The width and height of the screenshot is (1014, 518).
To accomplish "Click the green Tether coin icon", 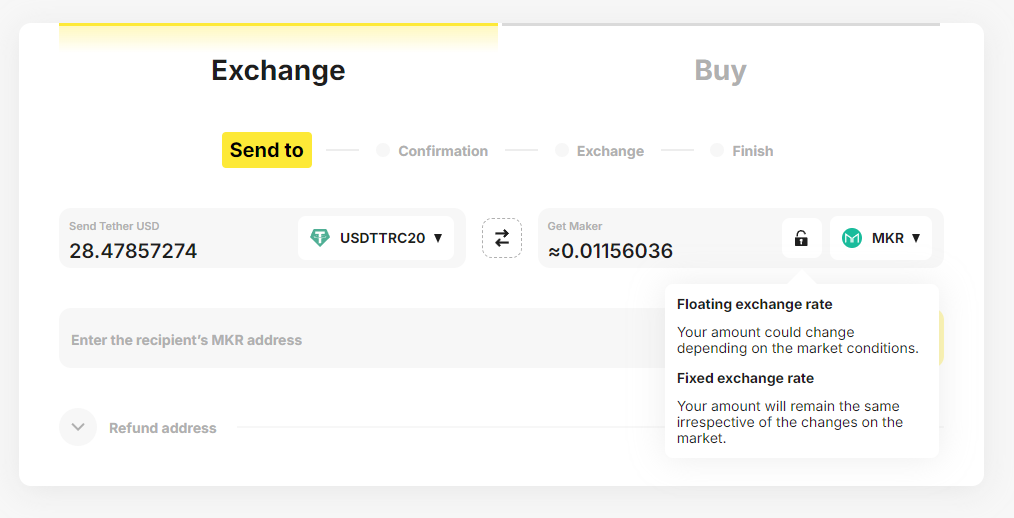I will tap(320, 238).
